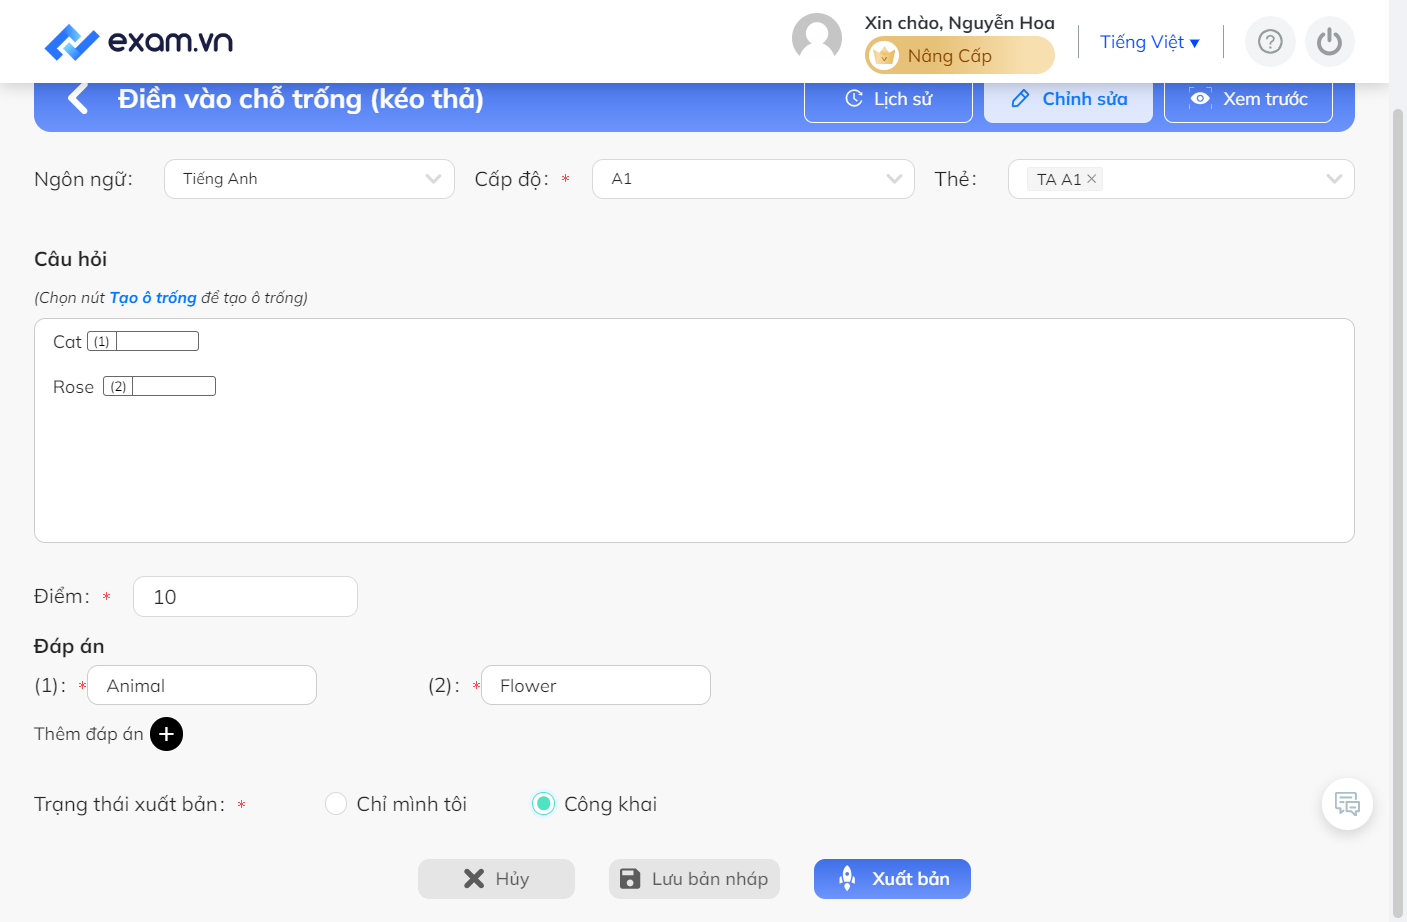Image resolution: width=1407 pixels, height=922 pixels.
Task: Click the Hủy cancel button
Action: pos(496,879)
